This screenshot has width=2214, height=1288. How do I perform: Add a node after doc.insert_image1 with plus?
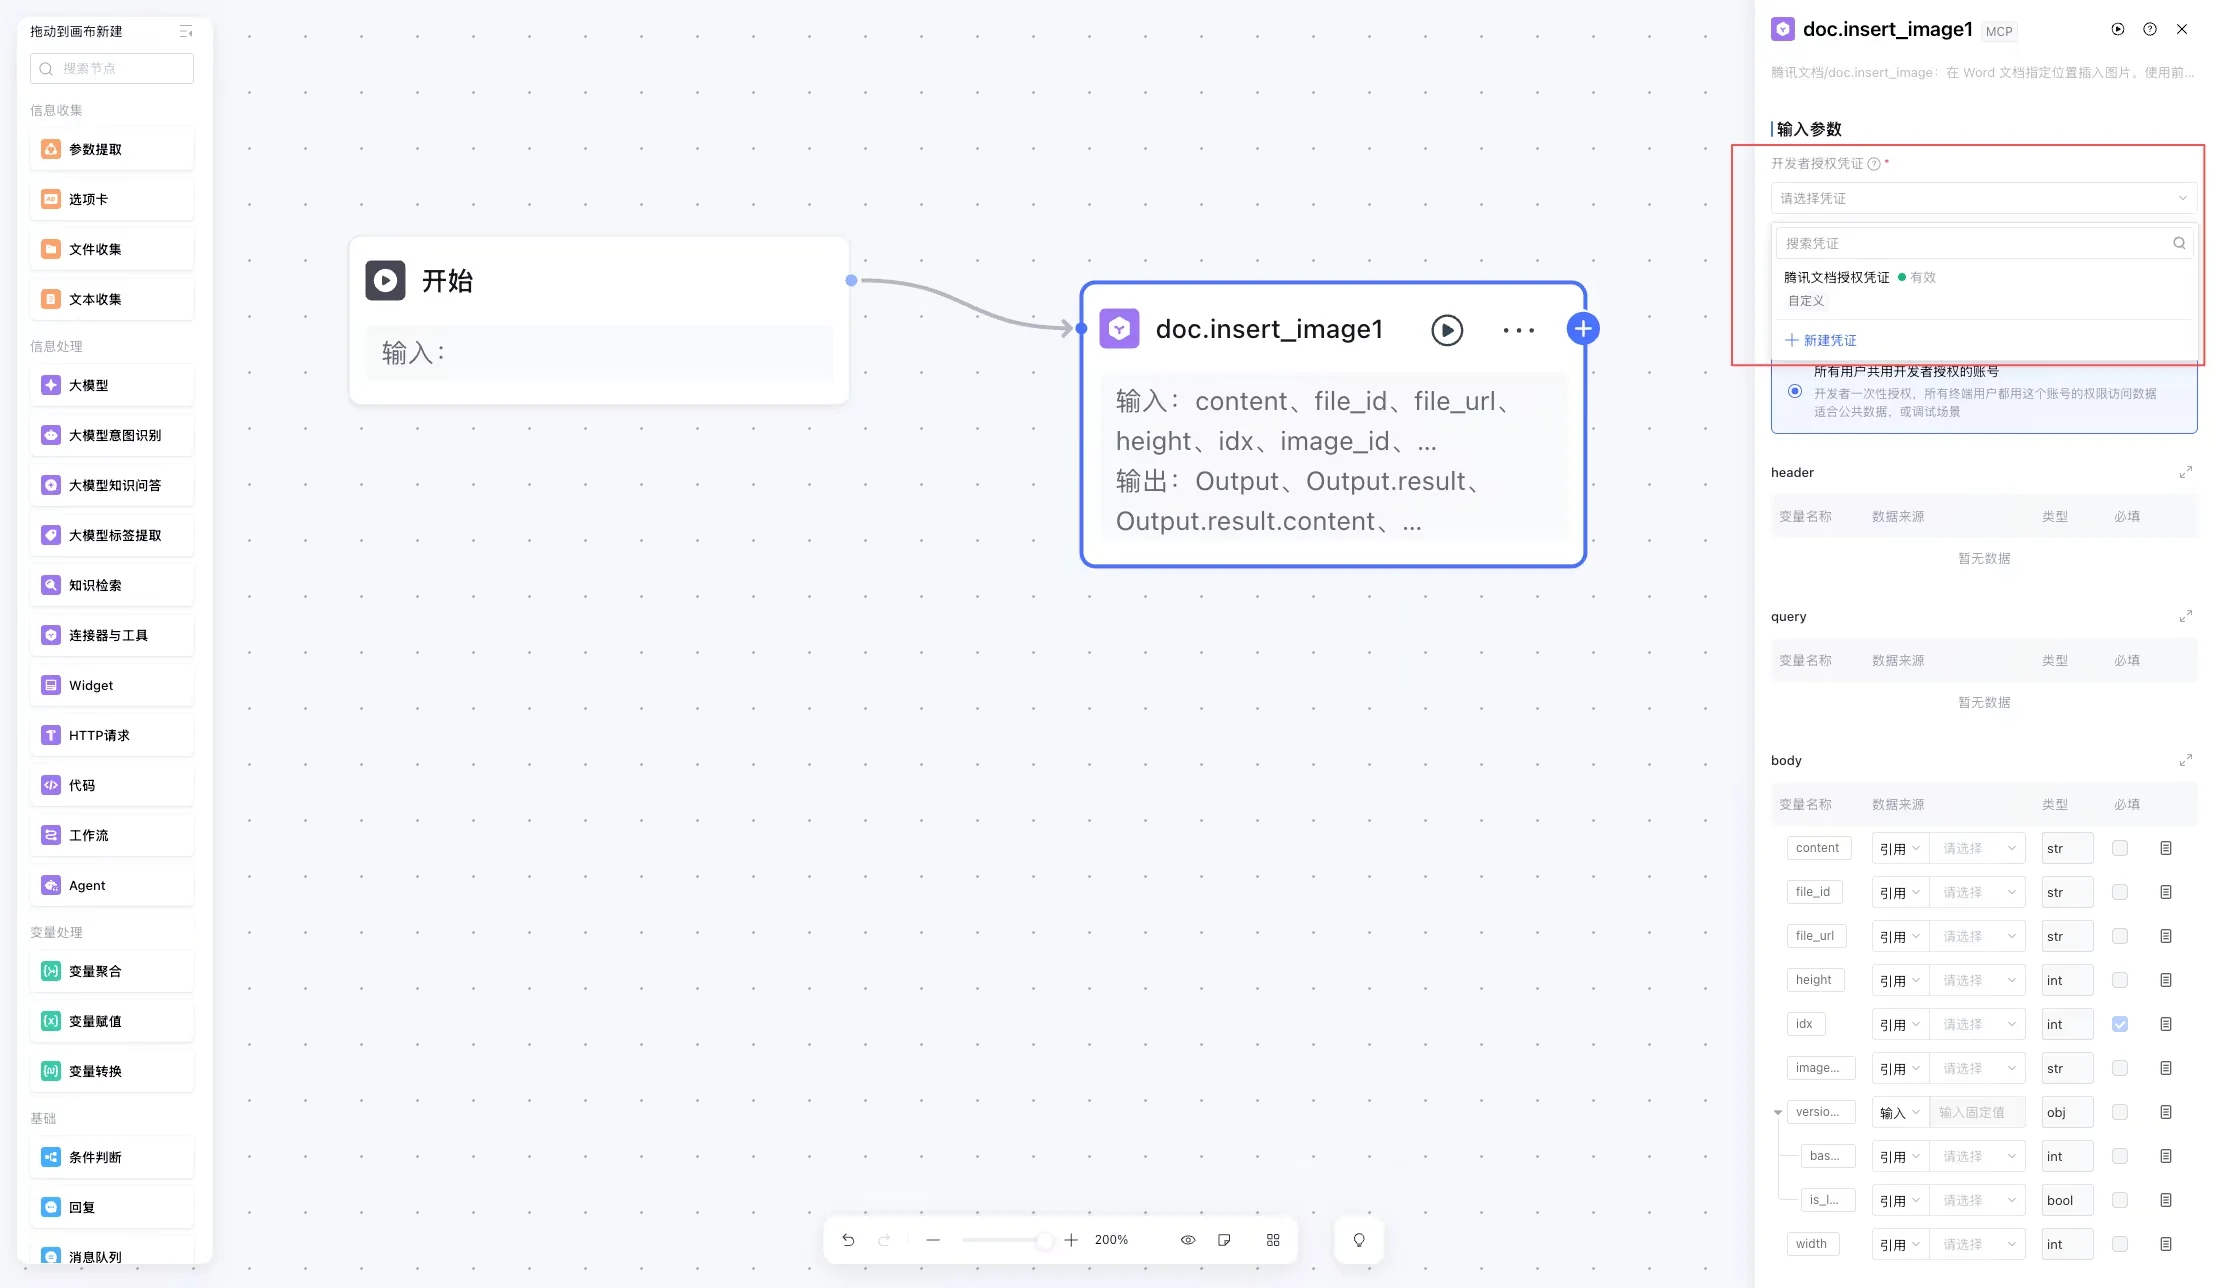1583,329
